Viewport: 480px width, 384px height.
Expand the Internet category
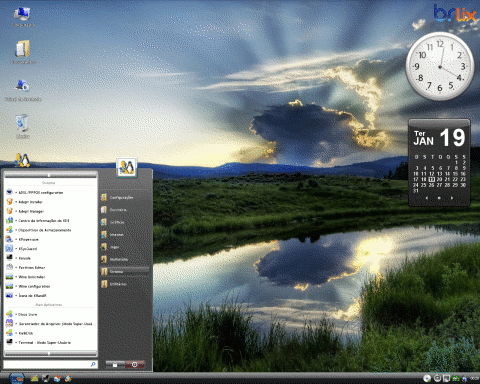tap(125, 235)
